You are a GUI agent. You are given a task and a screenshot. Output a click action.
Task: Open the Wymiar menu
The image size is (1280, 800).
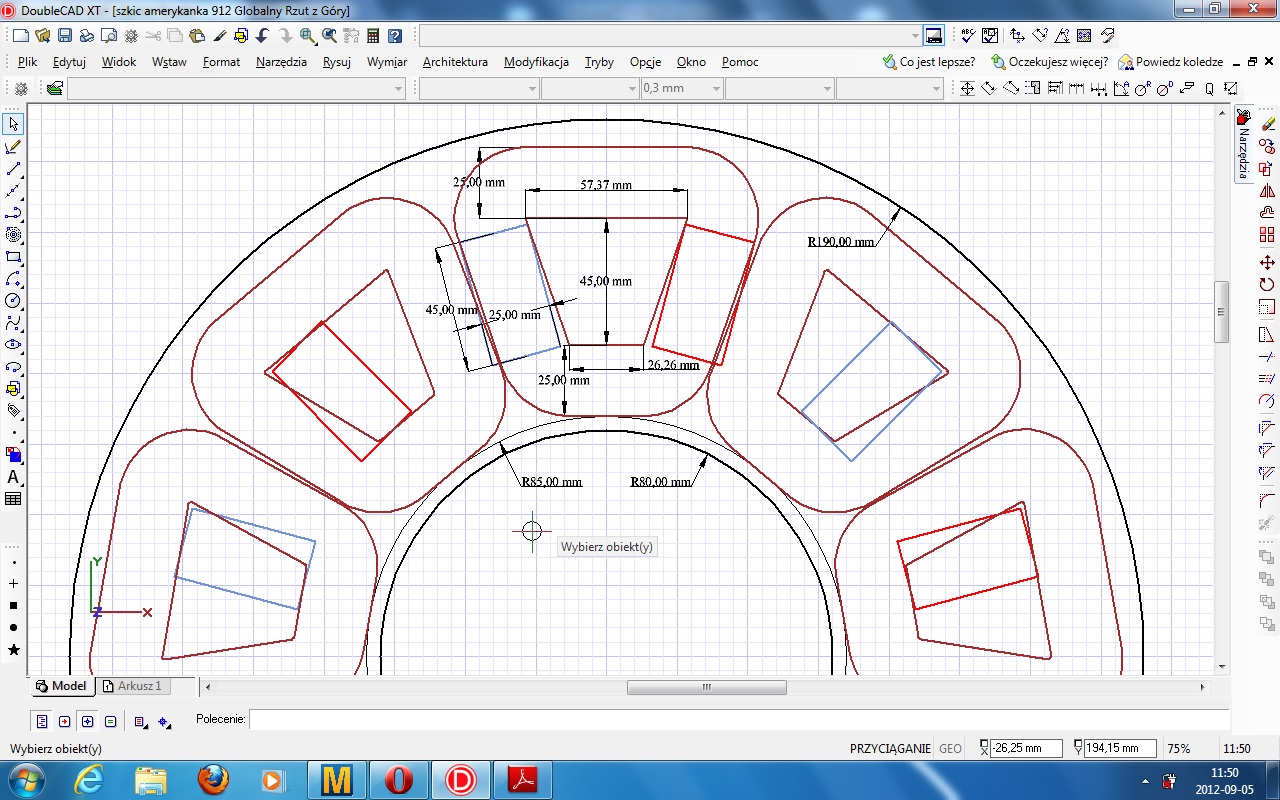tap(386, 62)
